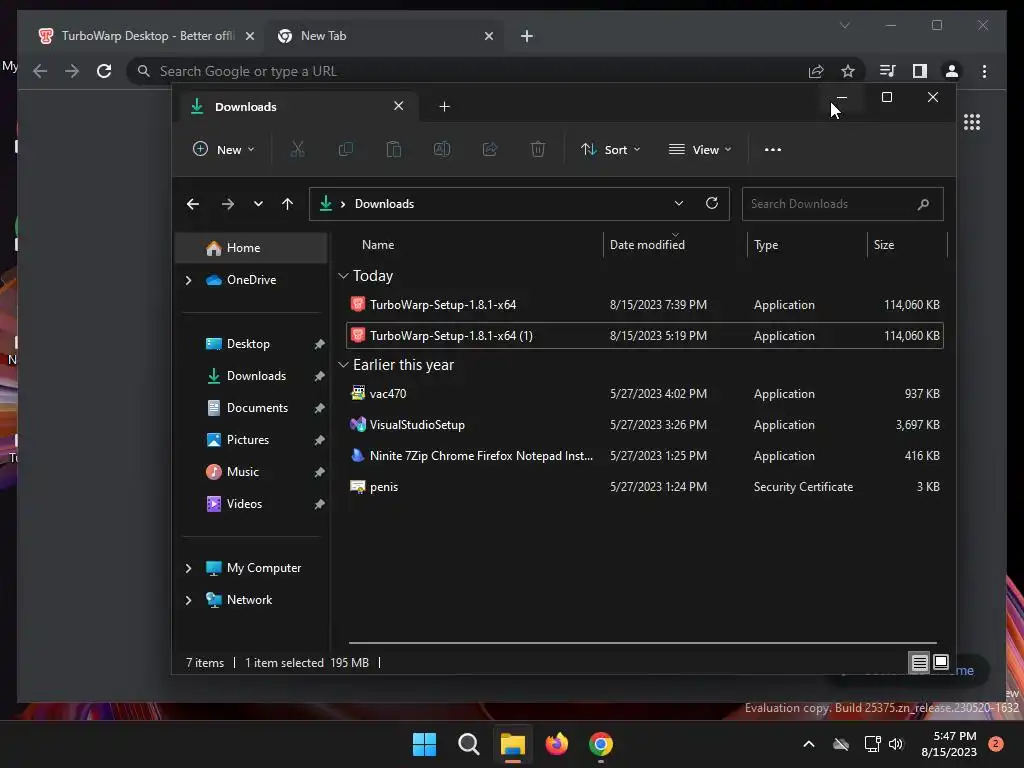1024x768 pixels.
Task: Select Desktop in navigation pane
Action: [x=251, y=344]
